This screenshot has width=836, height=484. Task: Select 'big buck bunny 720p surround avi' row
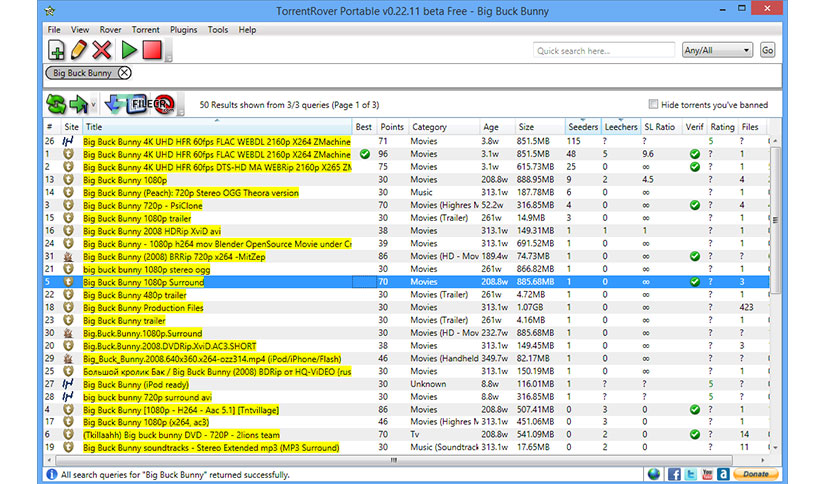tap(406, 397)
